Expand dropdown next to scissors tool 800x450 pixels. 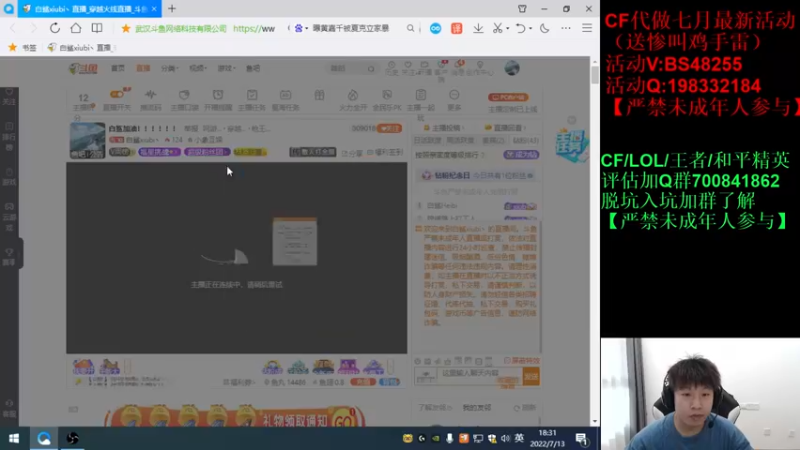[x=508, y=29]
